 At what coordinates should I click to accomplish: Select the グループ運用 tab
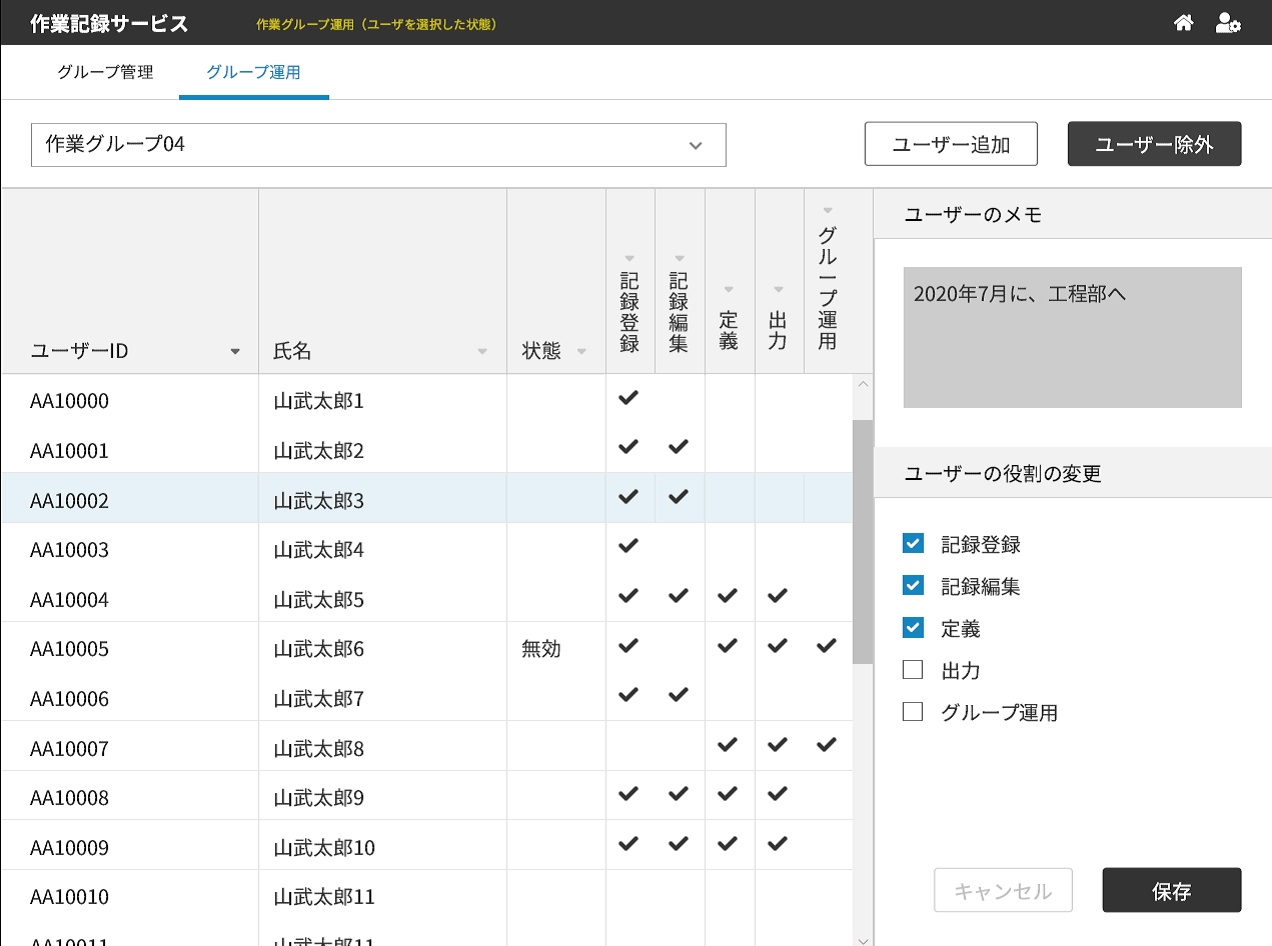(x=253, y=72)
